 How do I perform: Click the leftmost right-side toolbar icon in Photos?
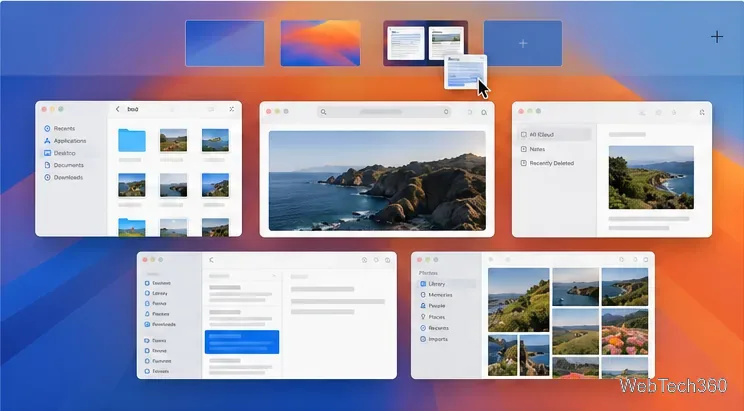622,260
